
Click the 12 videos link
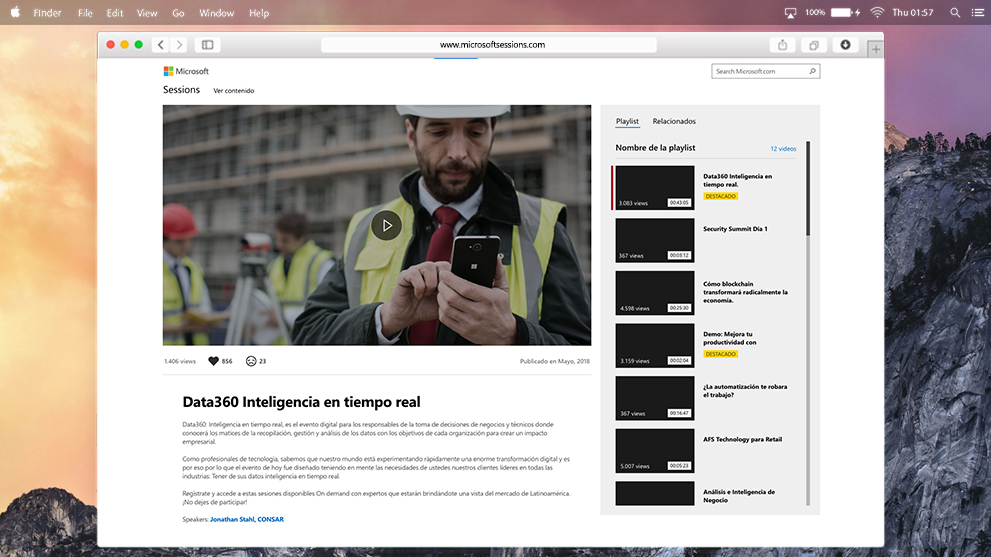pos(783,148)
